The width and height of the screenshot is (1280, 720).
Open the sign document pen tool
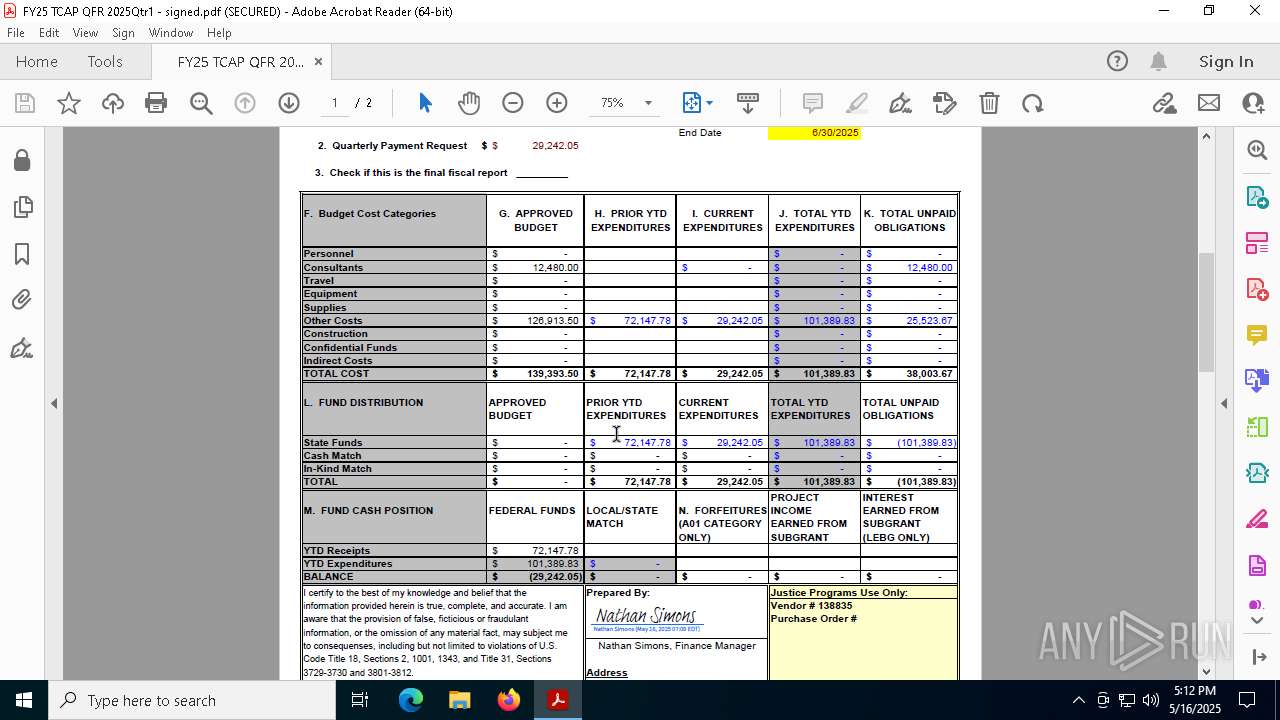[x=900, y=103]
